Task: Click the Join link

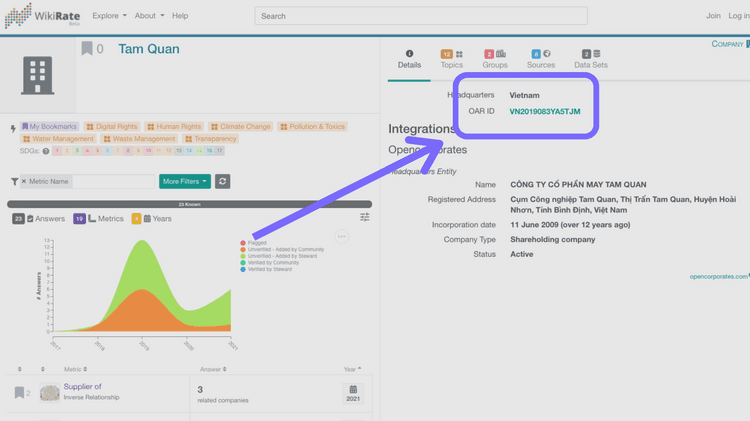Action: (x=713, y=16)
